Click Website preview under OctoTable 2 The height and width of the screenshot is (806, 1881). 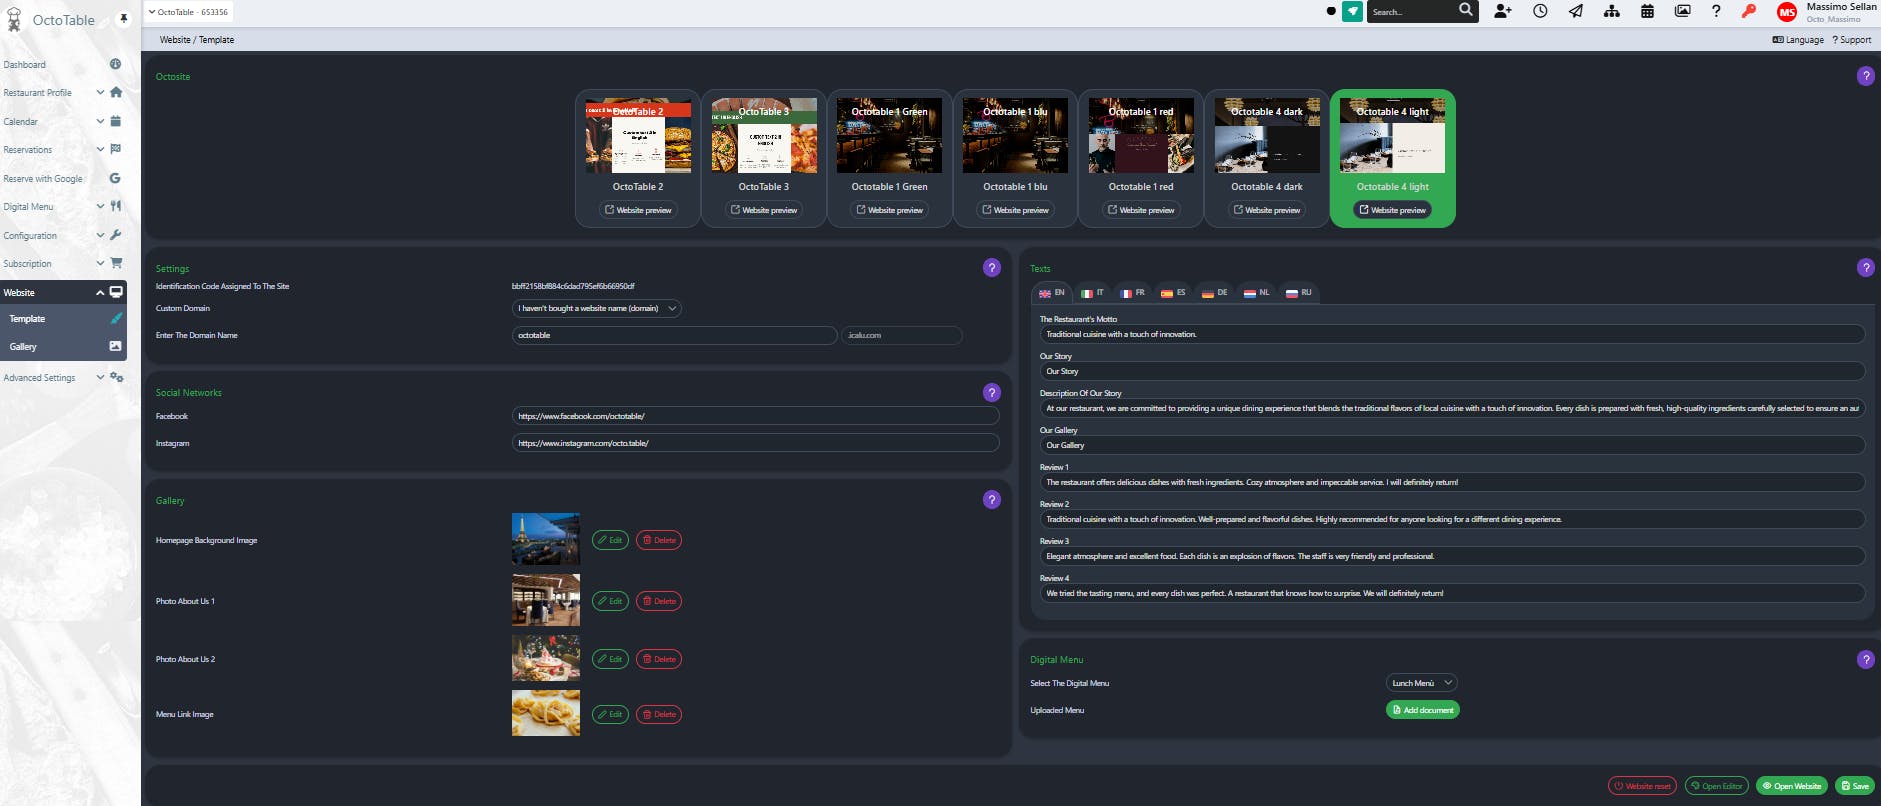click(638, 210)
